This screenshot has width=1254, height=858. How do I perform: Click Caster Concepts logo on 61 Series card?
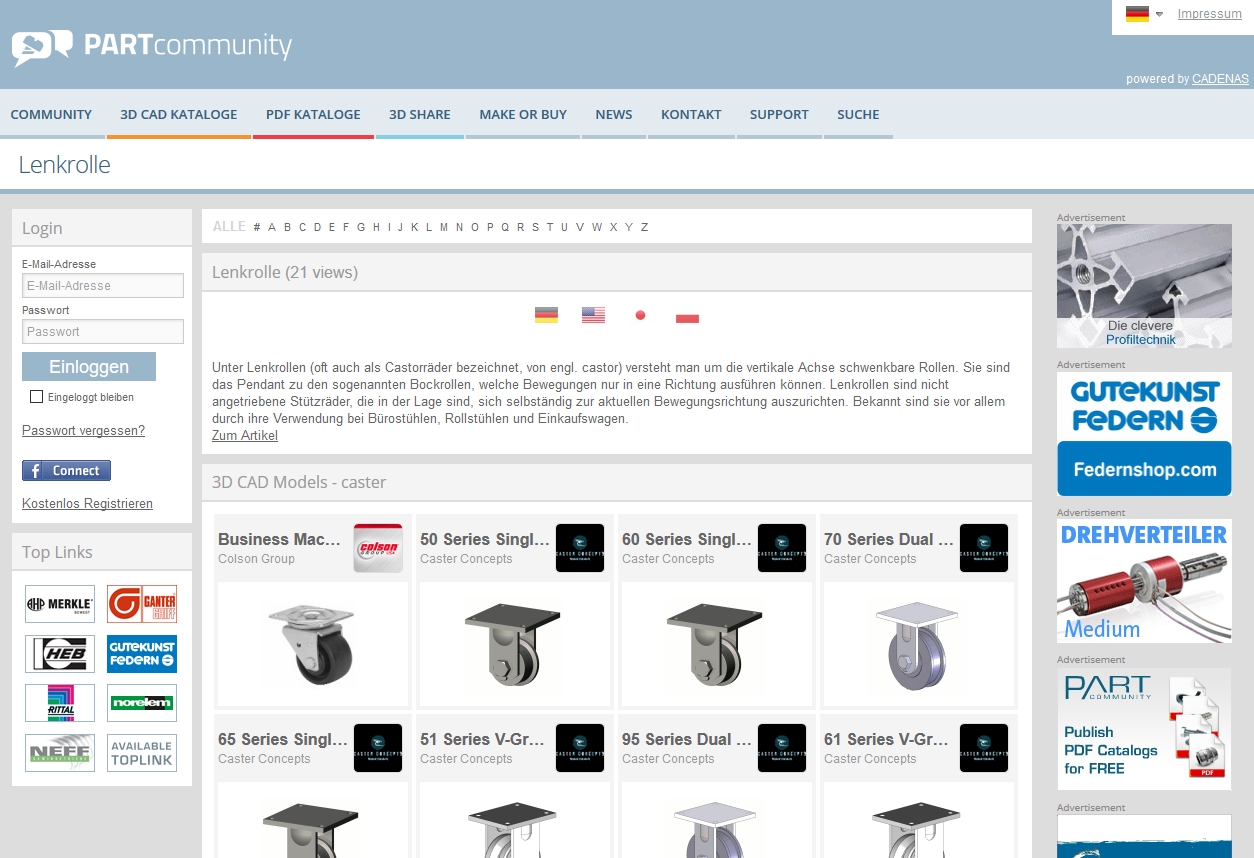[984, 748]
